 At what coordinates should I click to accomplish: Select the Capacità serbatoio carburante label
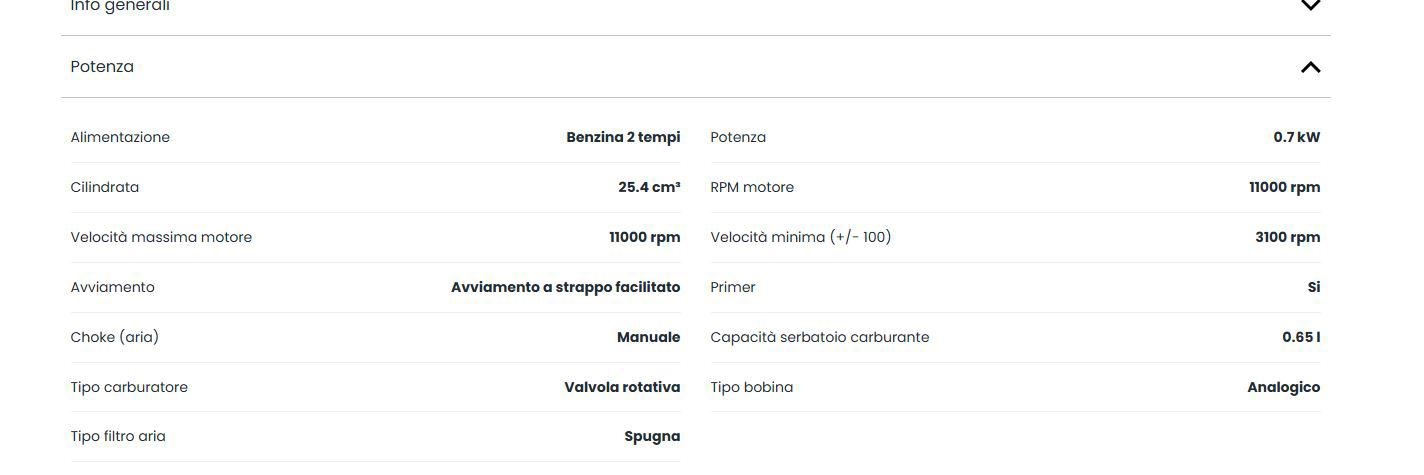pos(820,337)
